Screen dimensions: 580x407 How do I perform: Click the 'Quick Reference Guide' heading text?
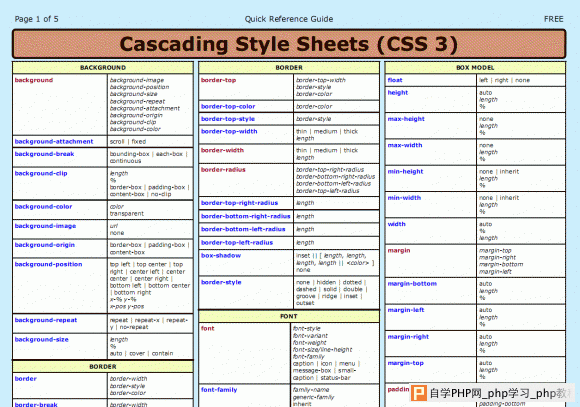[289, 19]
